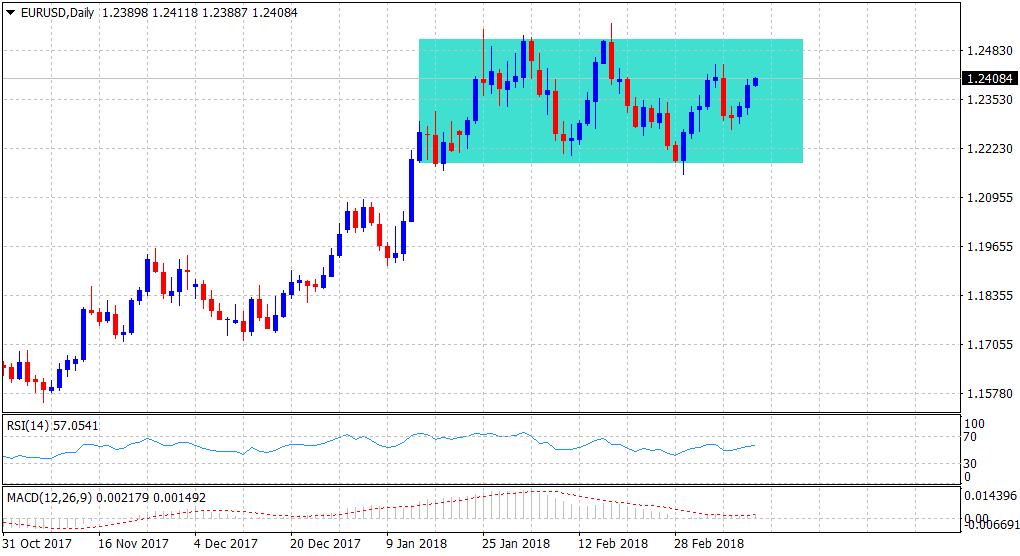Select the 1.18355 price axis label

pyautogui.click(x=990, y=296)
